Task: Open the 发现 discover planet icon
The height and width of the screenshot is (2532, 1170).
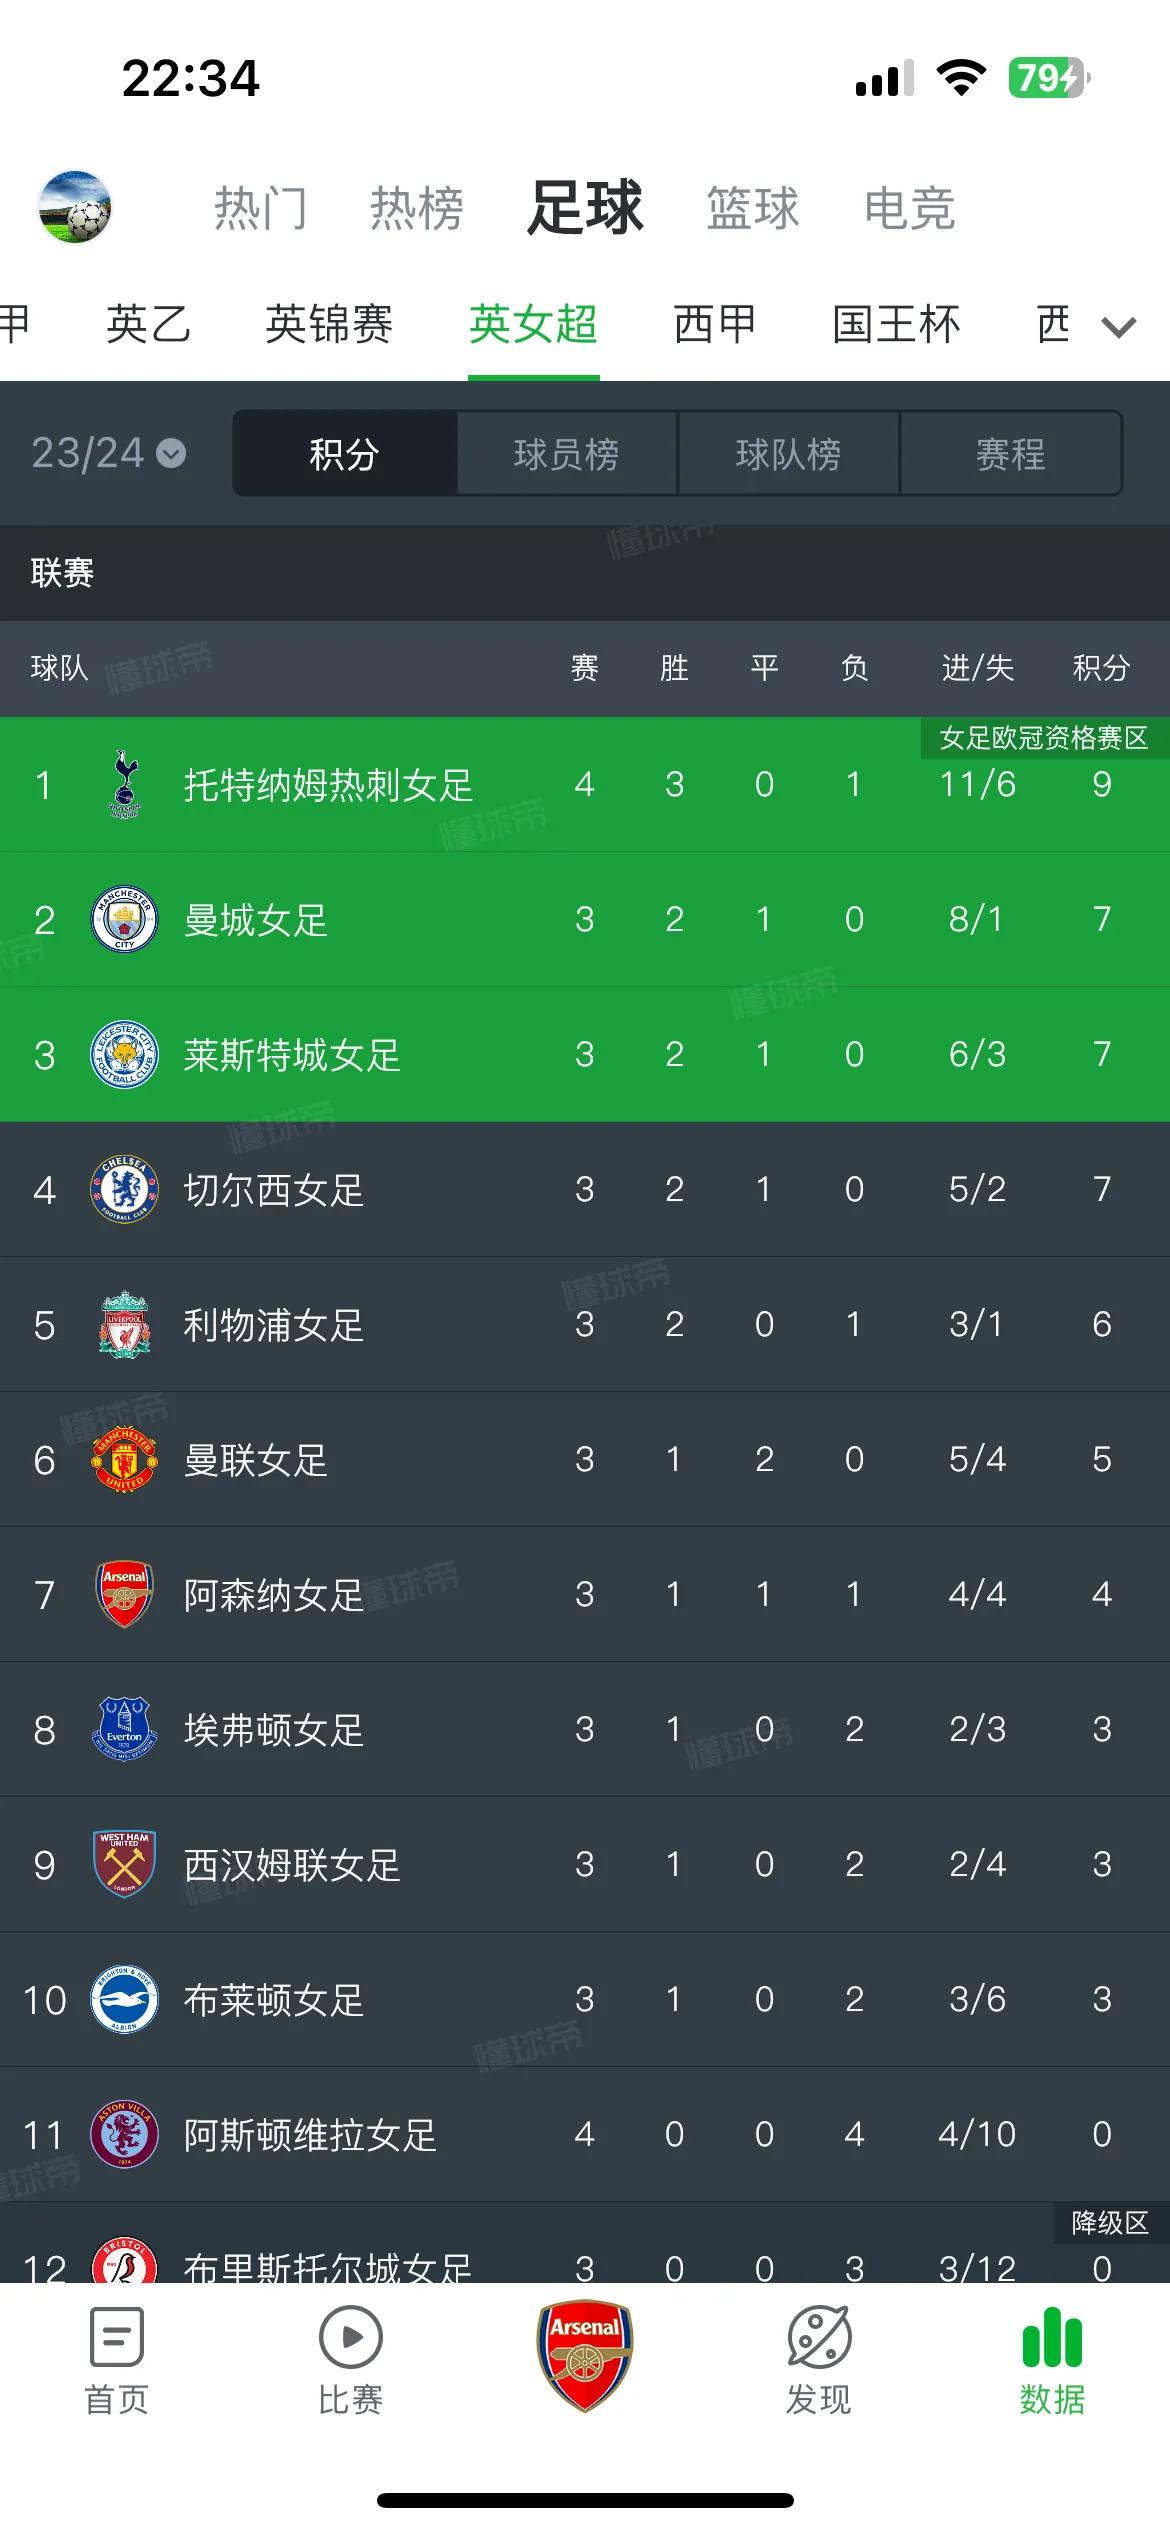Action: (819, 2338)
